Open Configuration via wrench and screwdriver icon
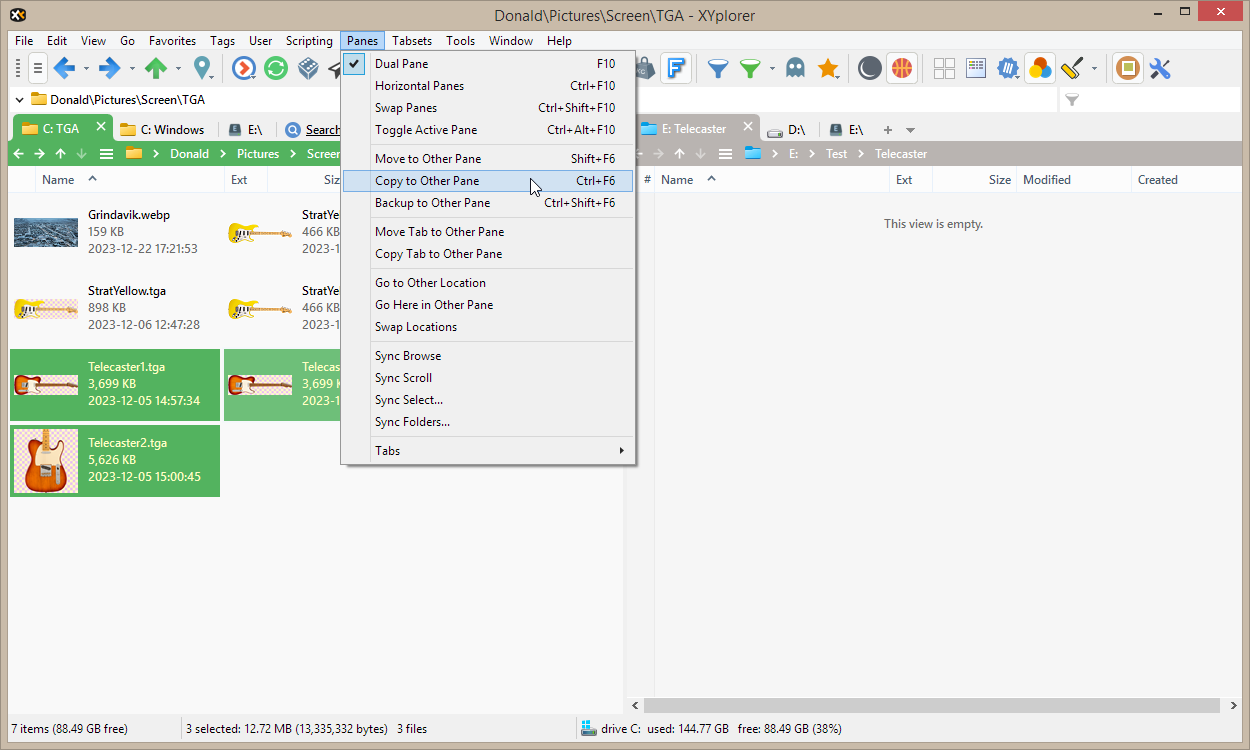Screen dimensions: 1250x750 [1160, 68]
